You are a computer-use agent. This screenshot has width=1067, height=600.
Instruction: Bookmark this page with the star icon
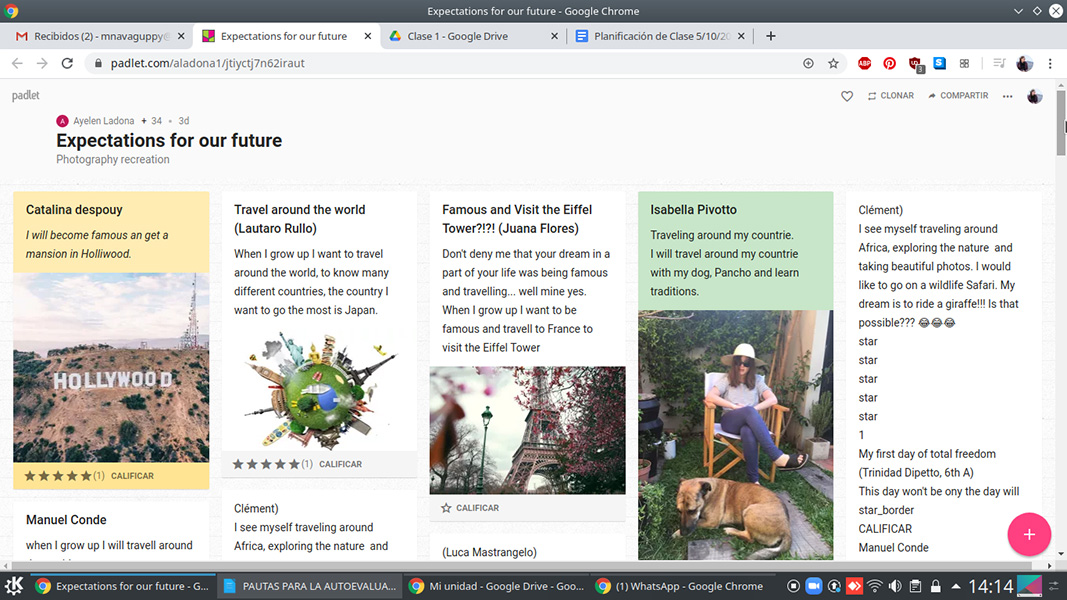[x=833, y=63]
